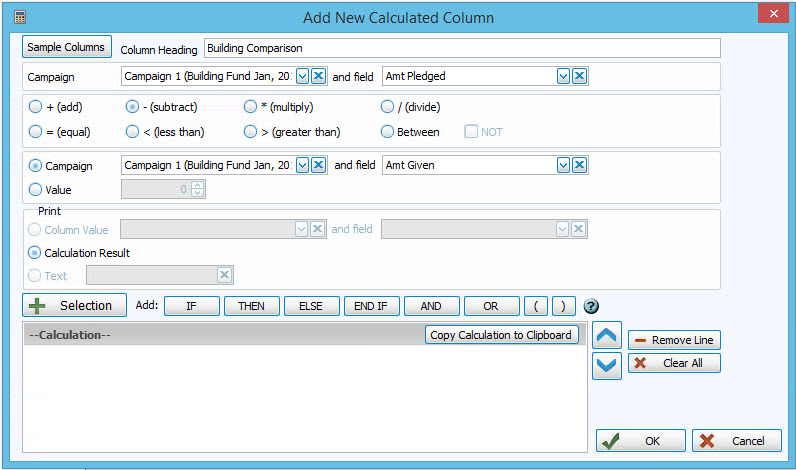Edit the Column Heading text field

(x=461, y=48)
